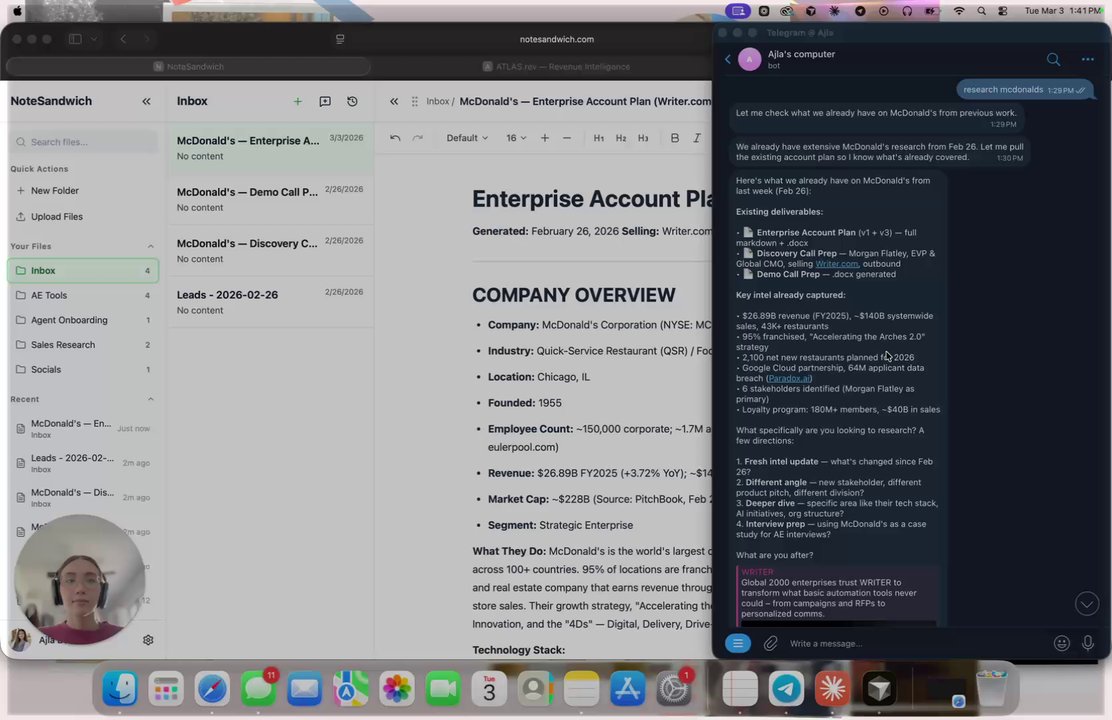Screen dimensions: 1112x720
Task: Open System Settings from the Dock
Action: (x=673, y=689)
